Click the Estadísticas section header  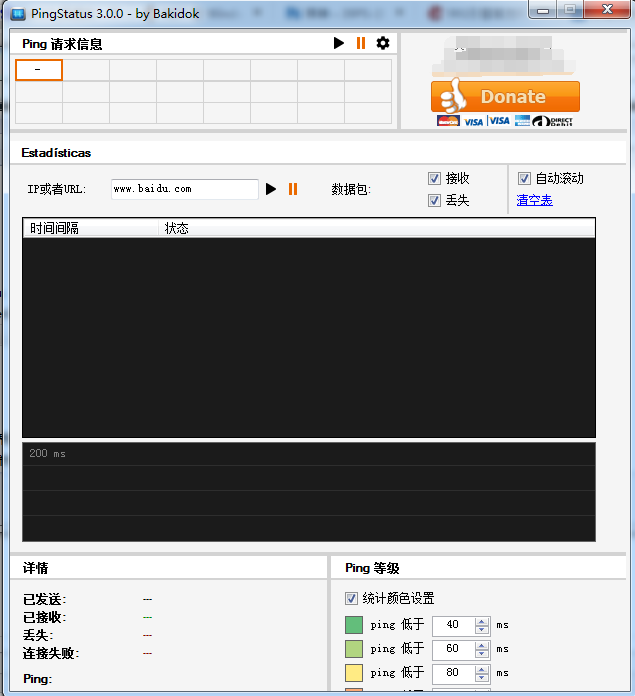click(x=56, y=153)
